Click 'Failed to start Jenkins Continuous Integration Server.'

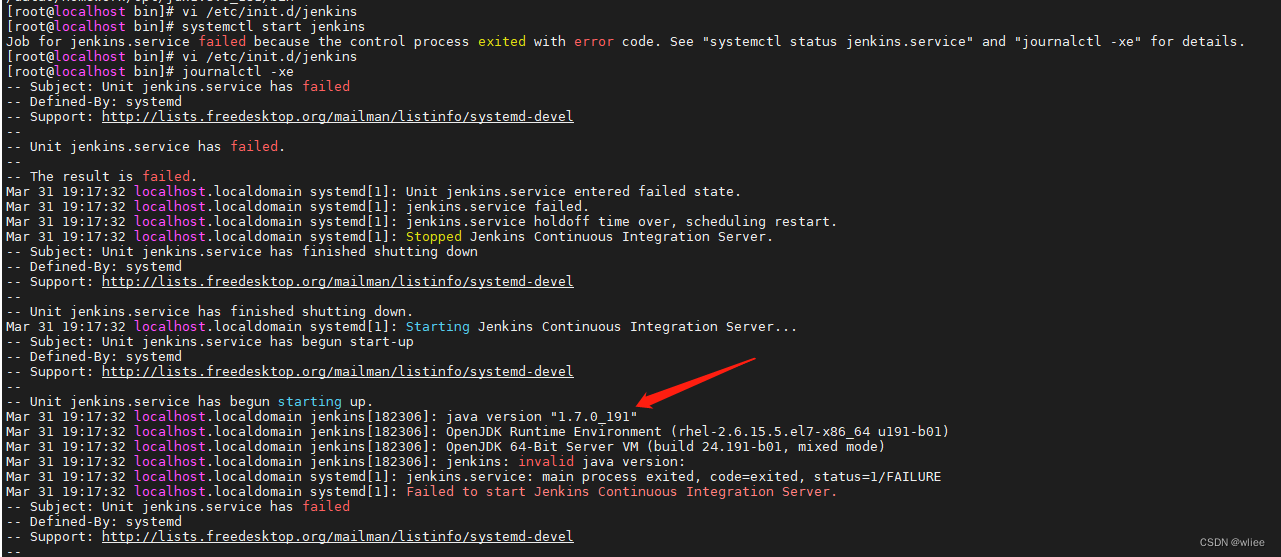(x=622, y=491)
